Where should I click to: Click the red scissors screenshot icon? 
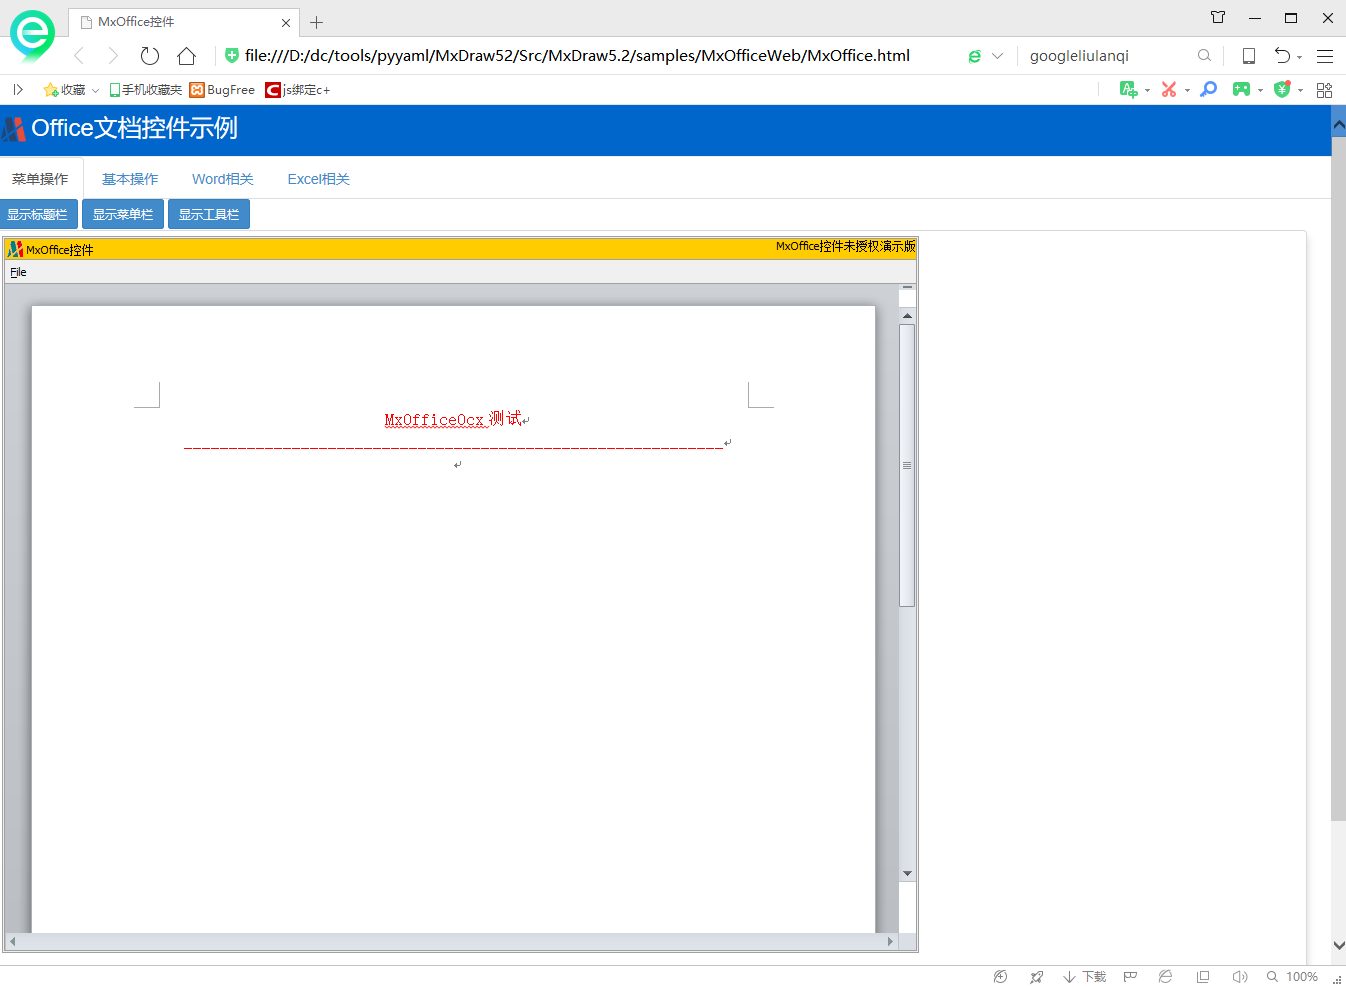click(1168, 89)
